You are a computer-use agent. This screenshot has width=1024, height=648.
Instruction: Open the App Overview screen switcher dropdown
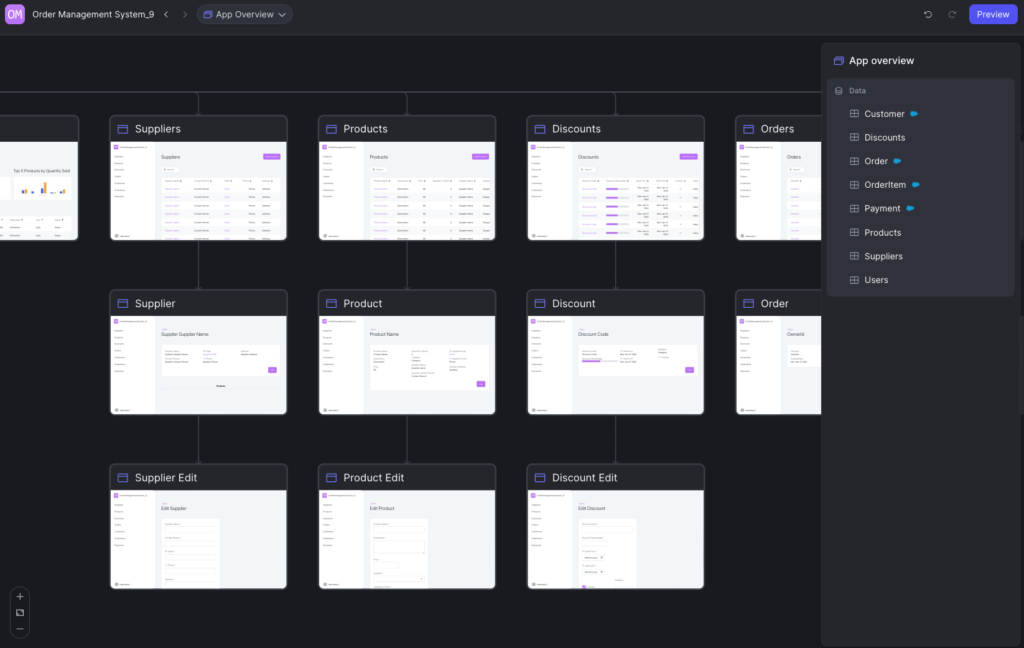[244, 14]
